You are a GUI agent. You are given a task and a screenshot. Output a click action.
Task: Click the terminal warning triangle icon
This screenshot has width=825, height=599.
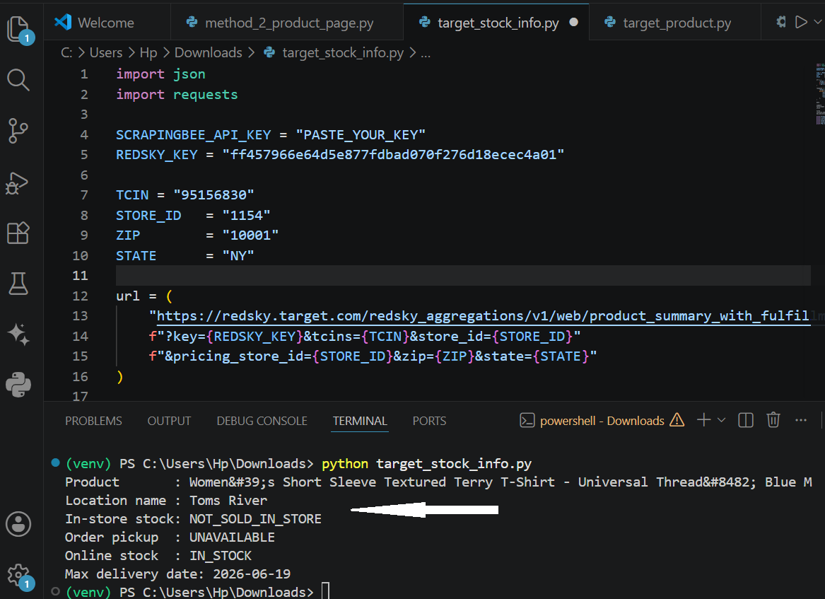tap(677, 420)
